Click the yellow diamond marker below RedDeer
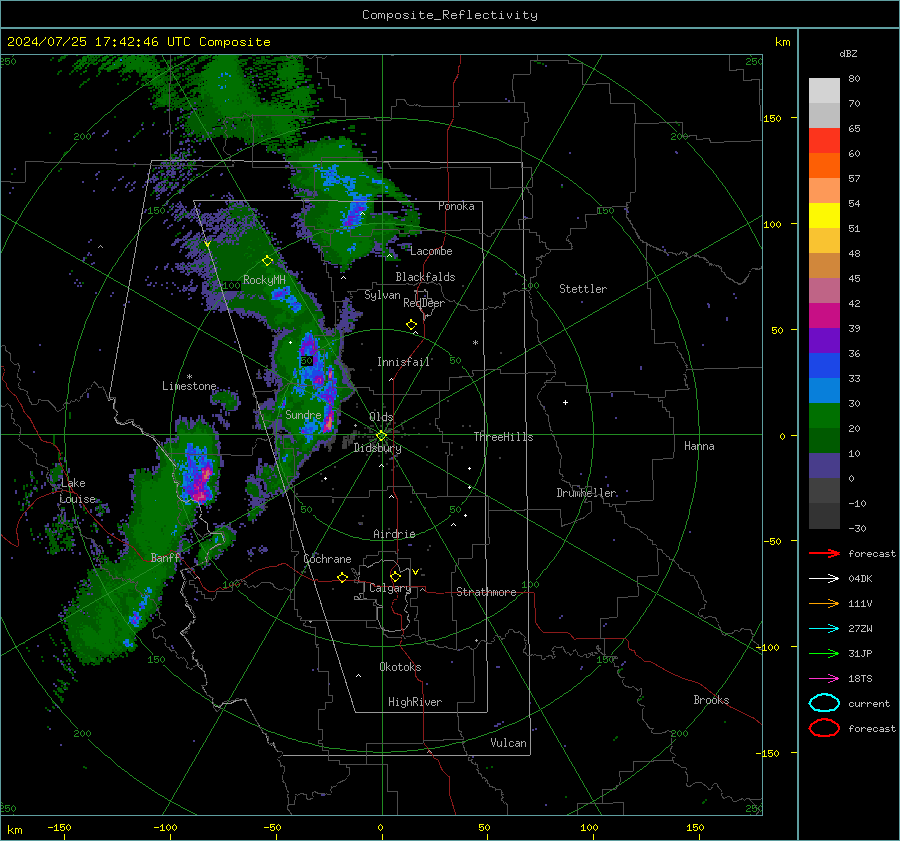 coord(412,325)
